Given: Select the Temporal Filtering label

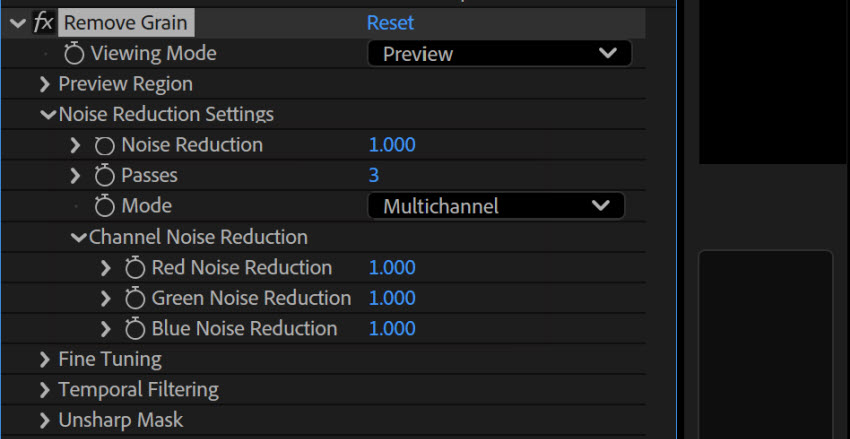Looking at the screenshot, I should (x=138, y=389).
